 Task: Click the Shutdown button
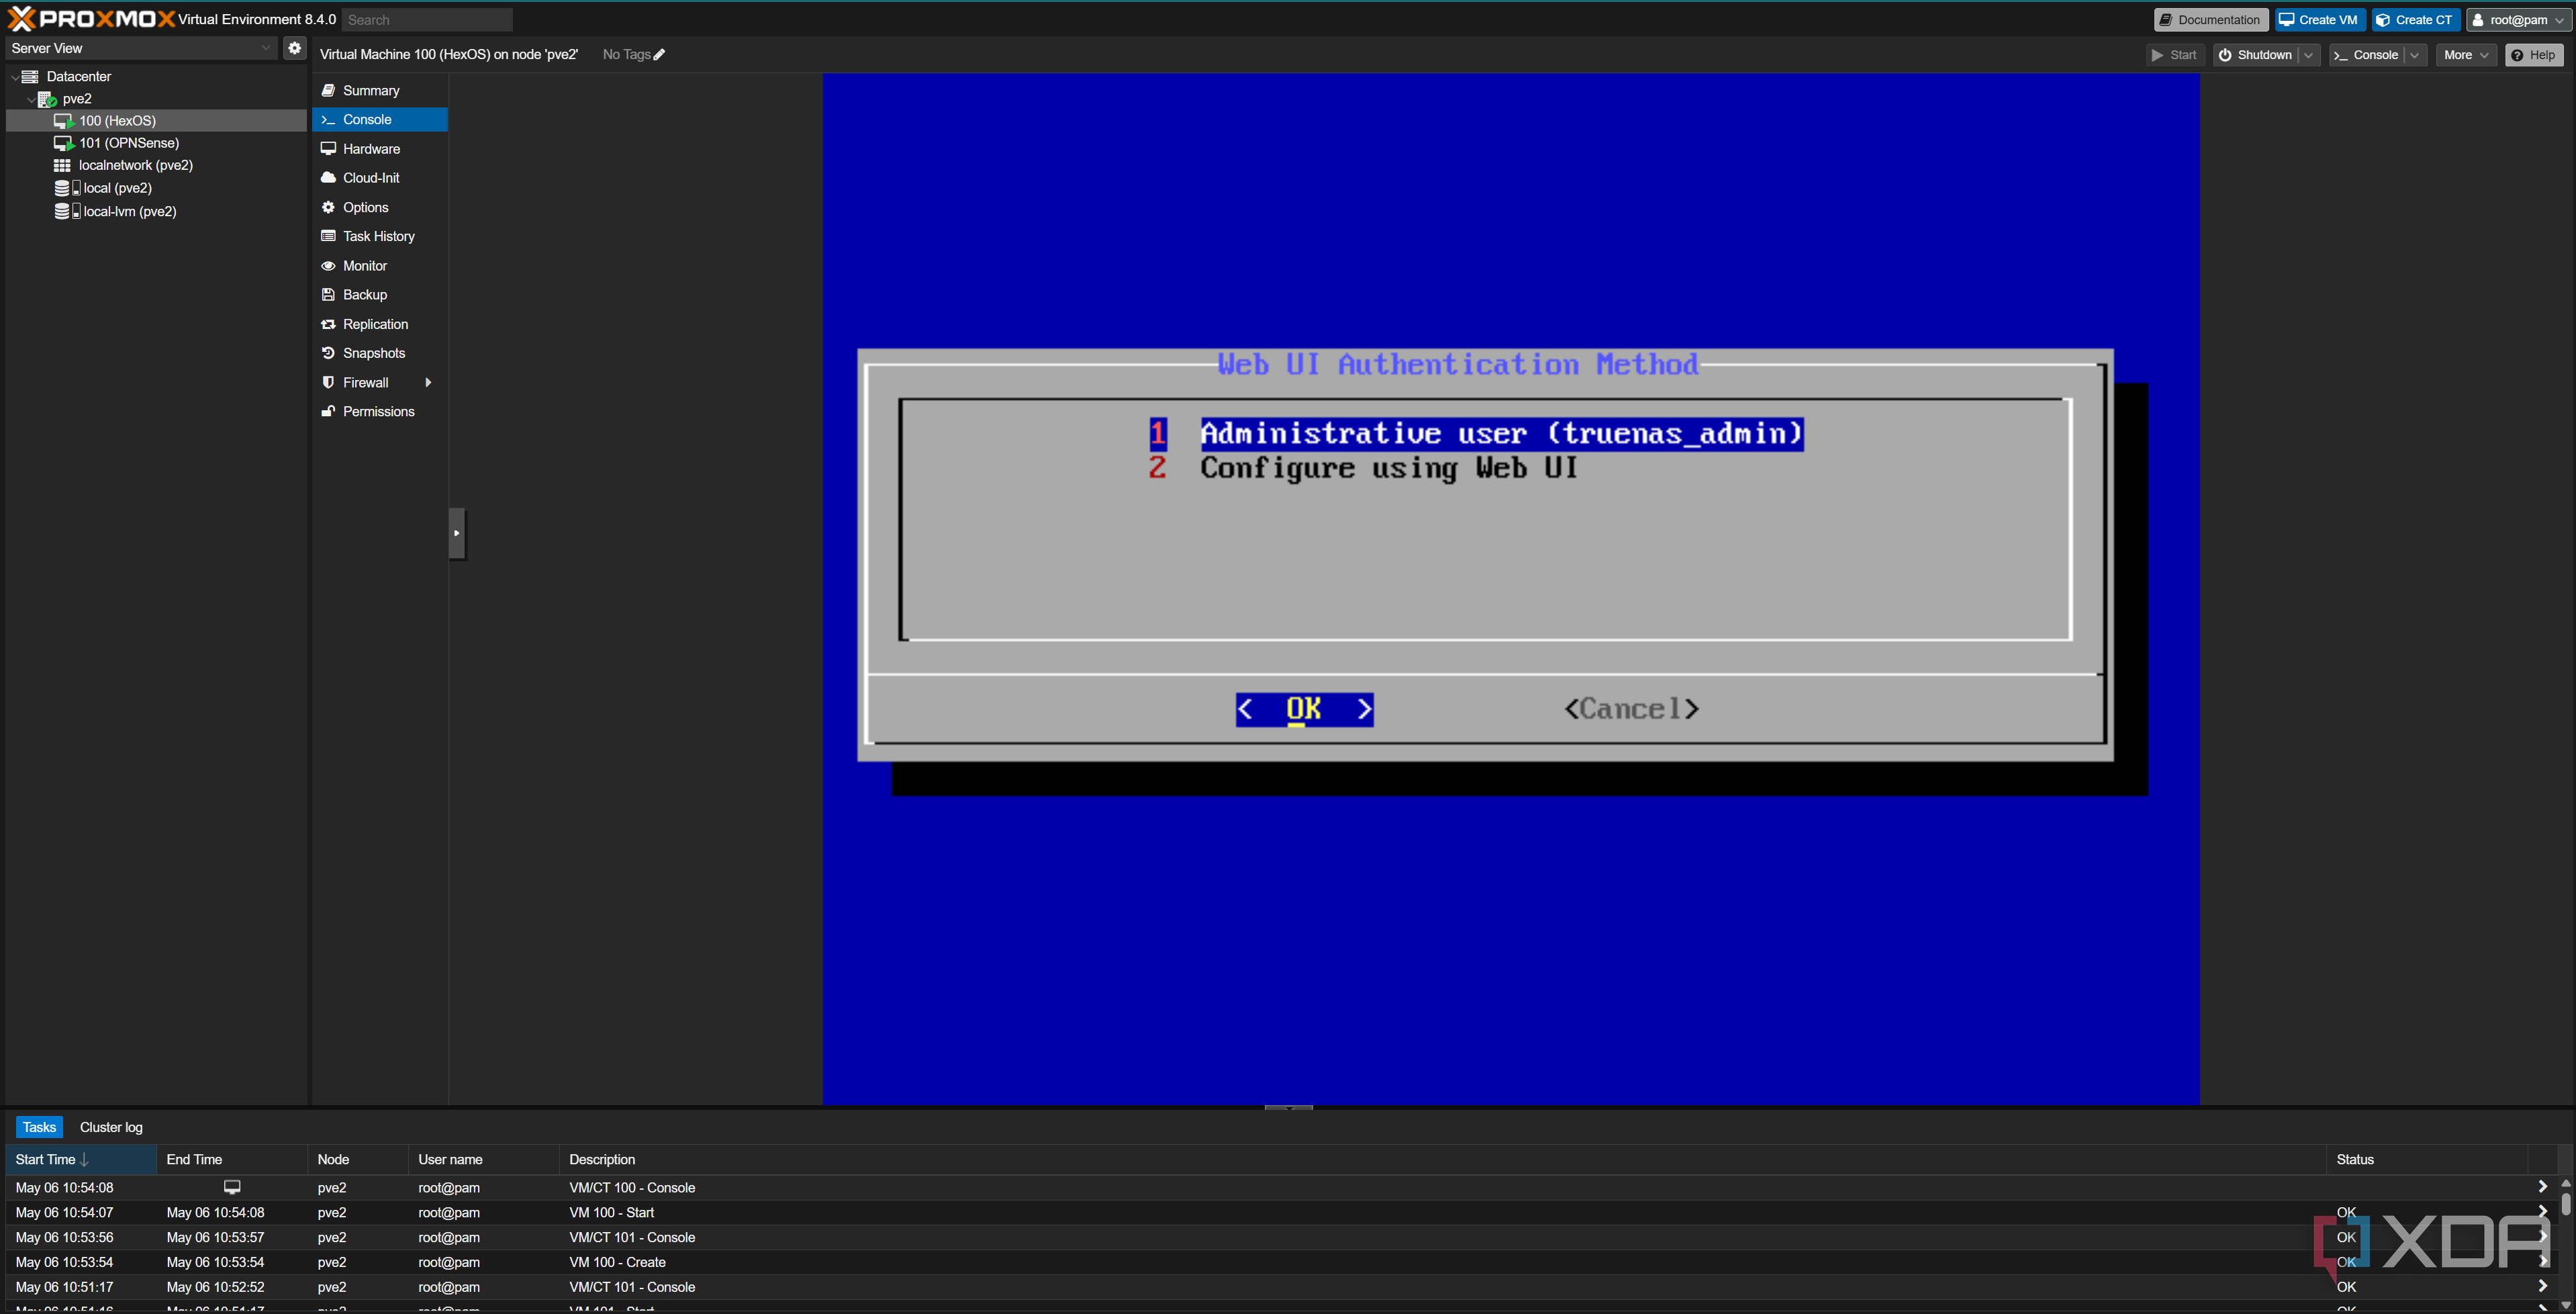(2255, 55)
